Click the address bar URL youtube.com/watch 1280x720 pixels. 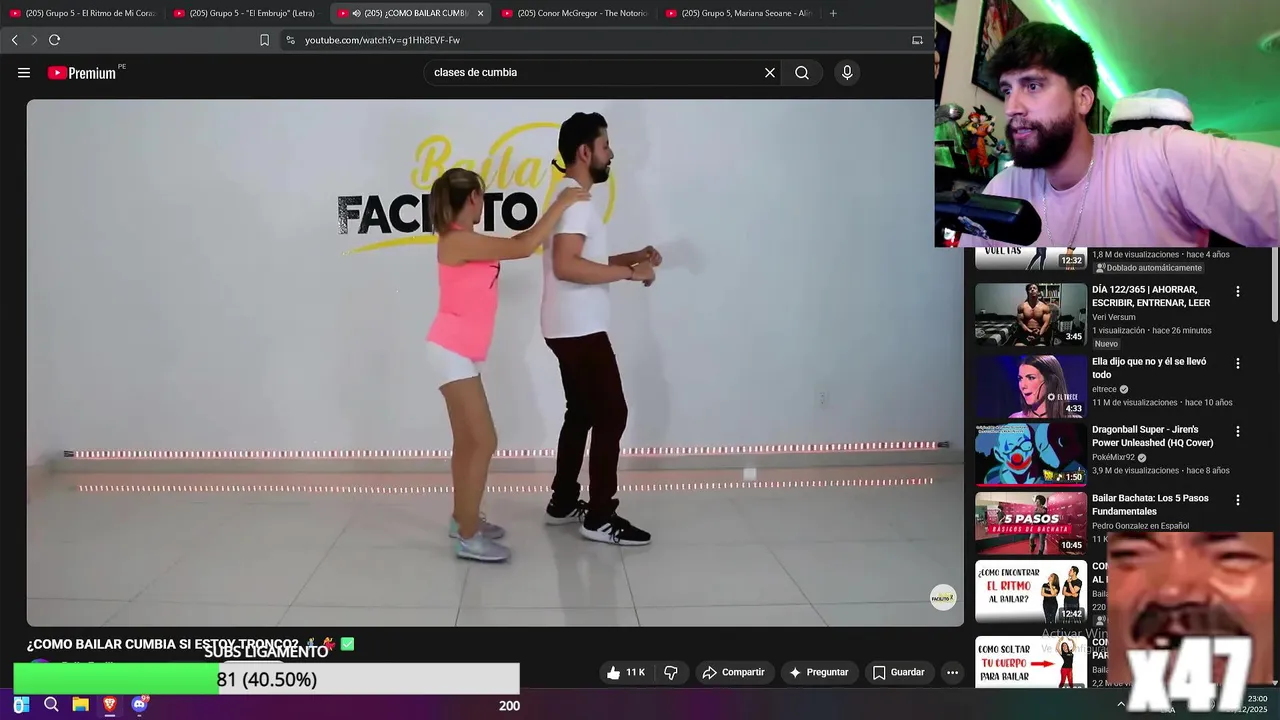pos(382,40)
